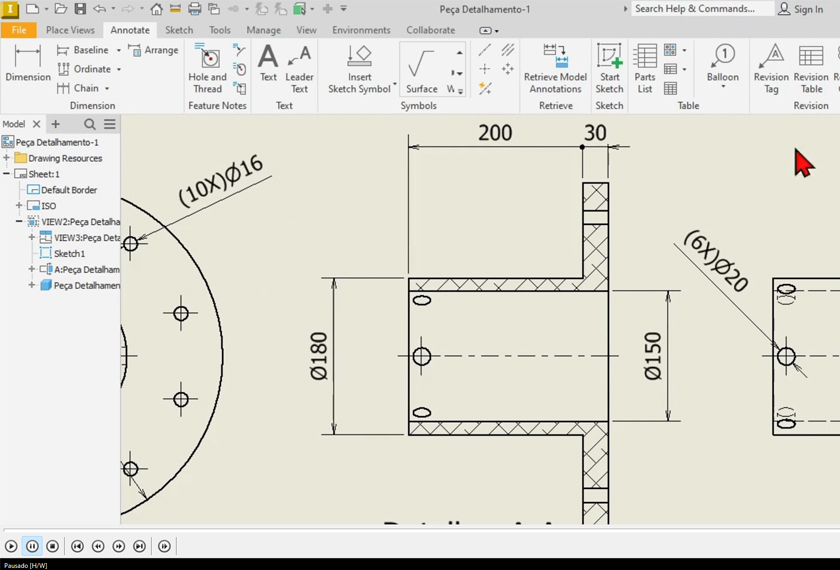Choose the Leader Text tool
840x570 pixels.
coord(299,68)
